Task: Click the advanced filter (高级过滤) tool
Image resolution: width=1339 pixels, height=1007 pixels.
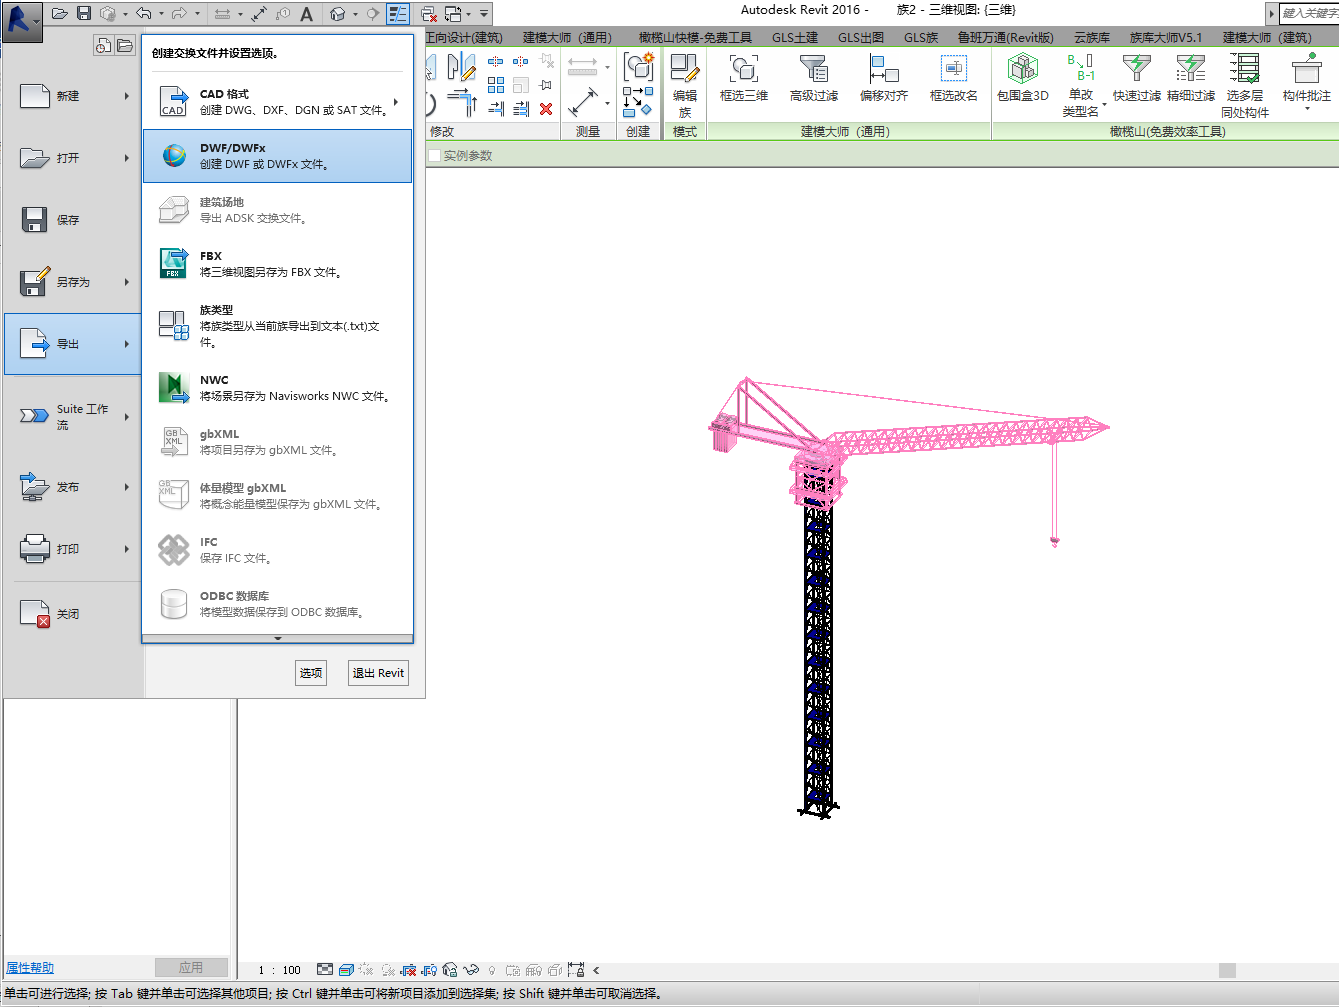Action: pos(814,78)
